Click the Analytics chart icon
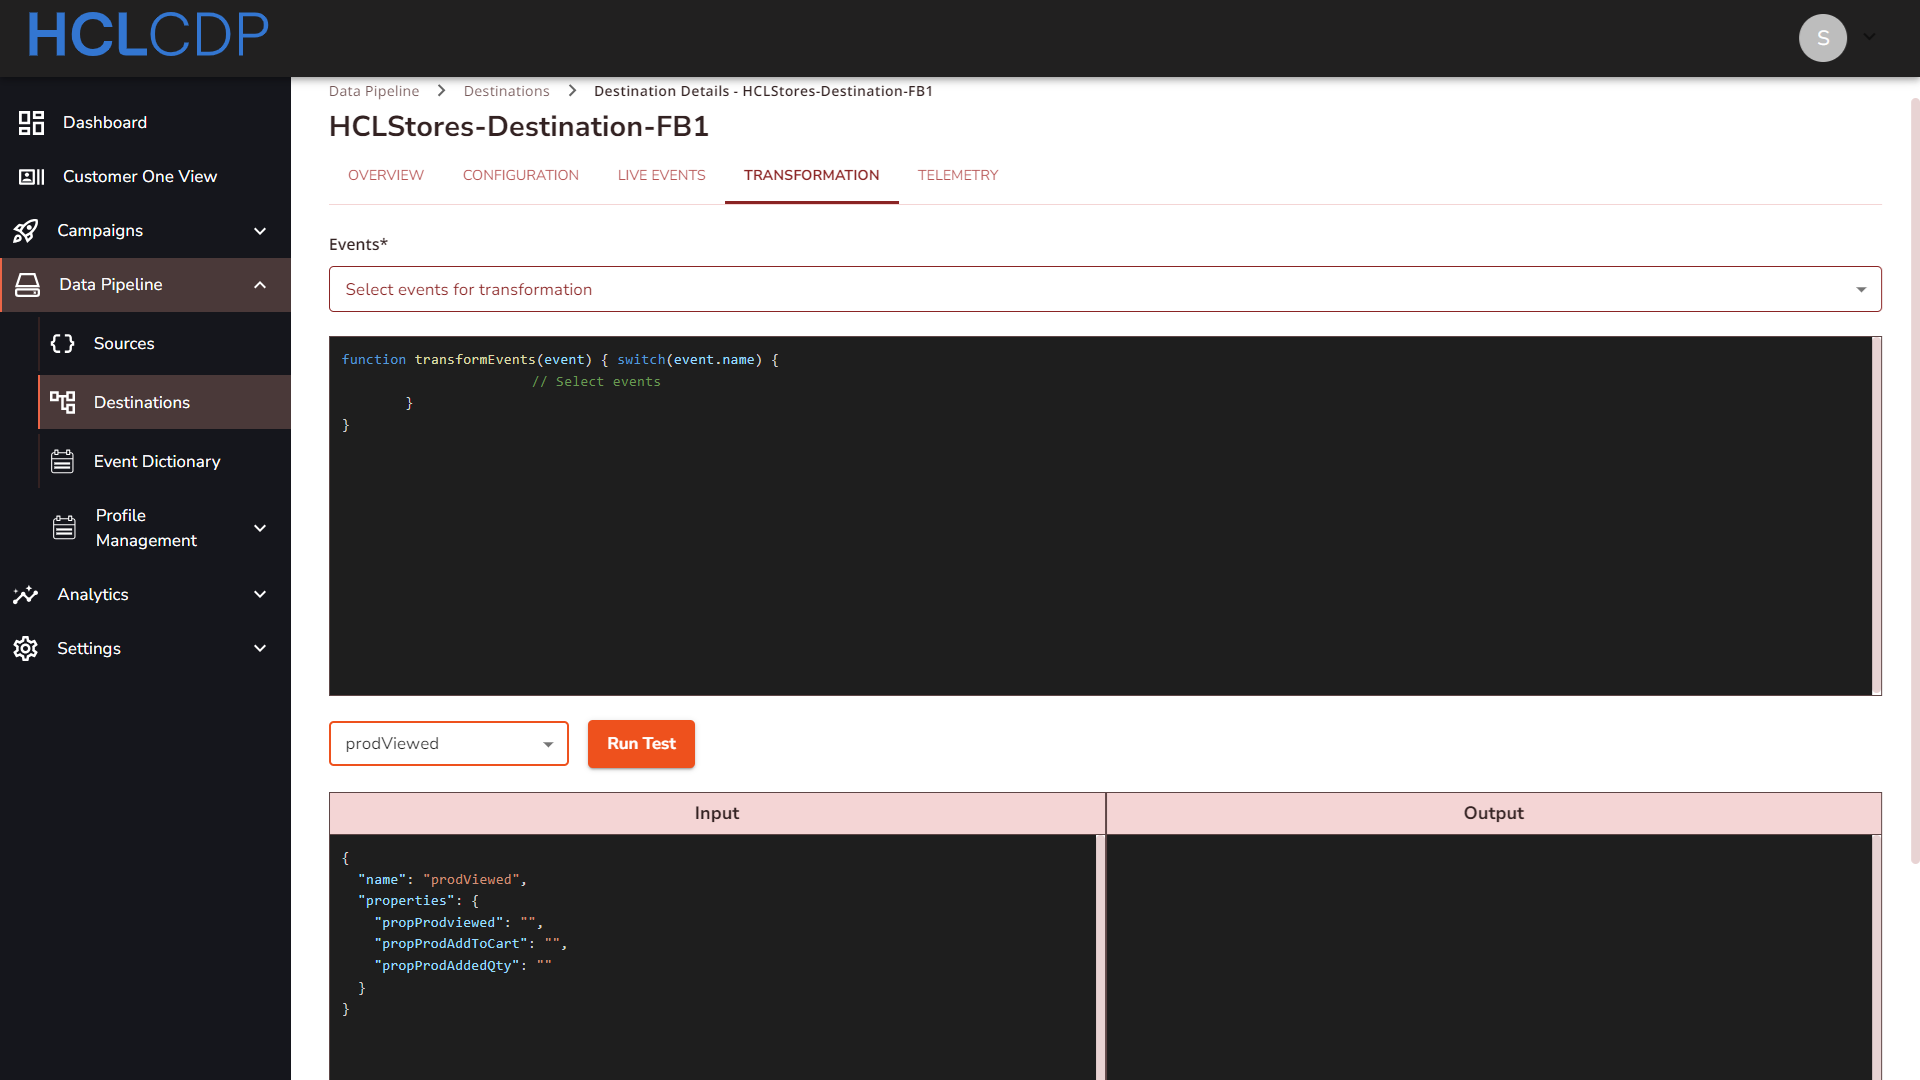 26,595
